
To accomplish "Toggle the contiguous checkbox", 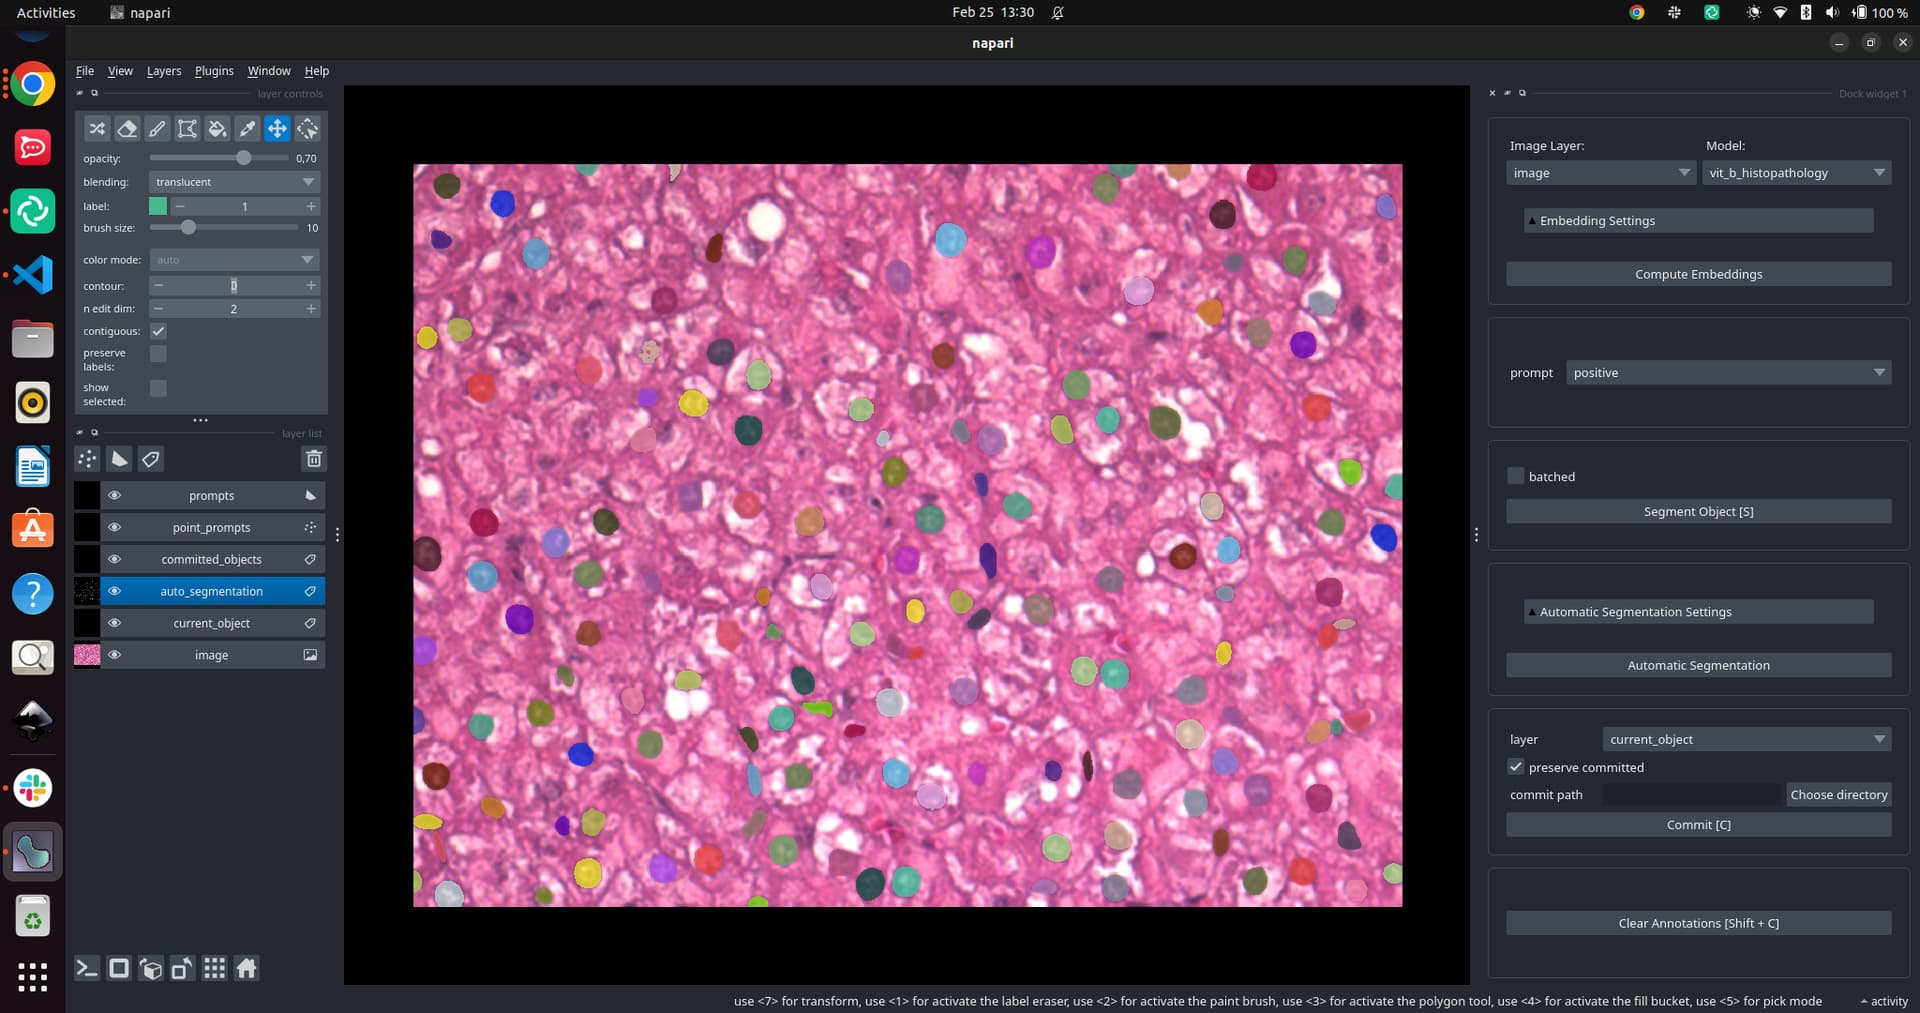I will [157, 330].
